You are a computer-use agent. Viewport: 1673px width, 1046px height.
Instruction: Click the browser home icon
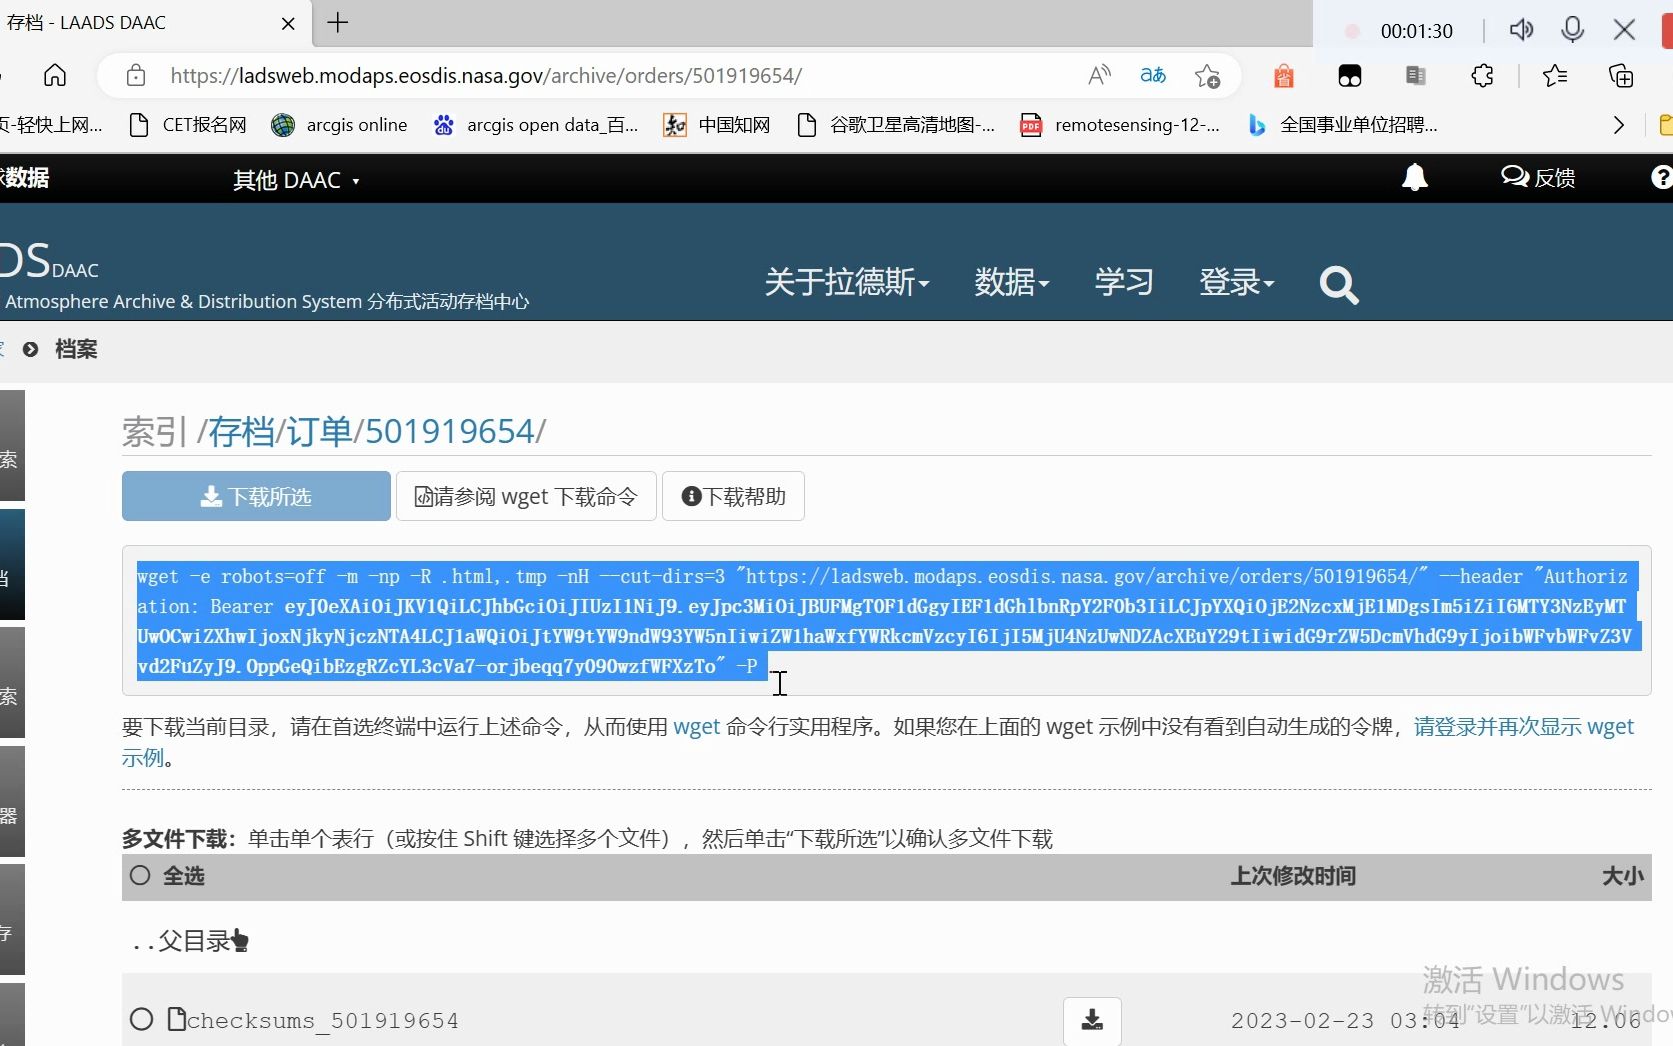pos(55,75)
